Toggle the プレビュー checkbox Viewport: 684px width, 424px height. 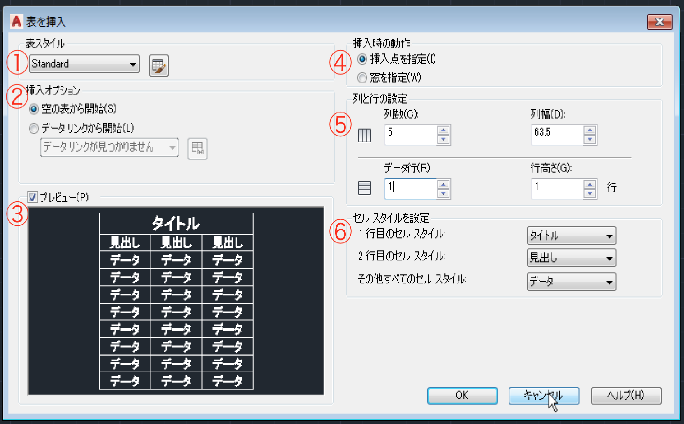[32, 197]
